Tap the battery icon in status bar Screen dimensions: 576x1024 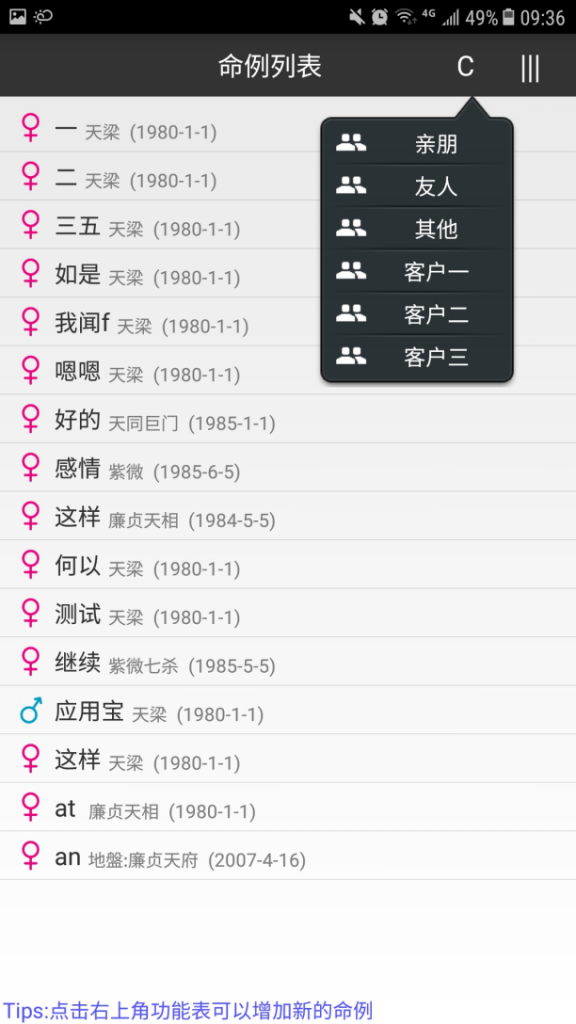click(508, 17)
